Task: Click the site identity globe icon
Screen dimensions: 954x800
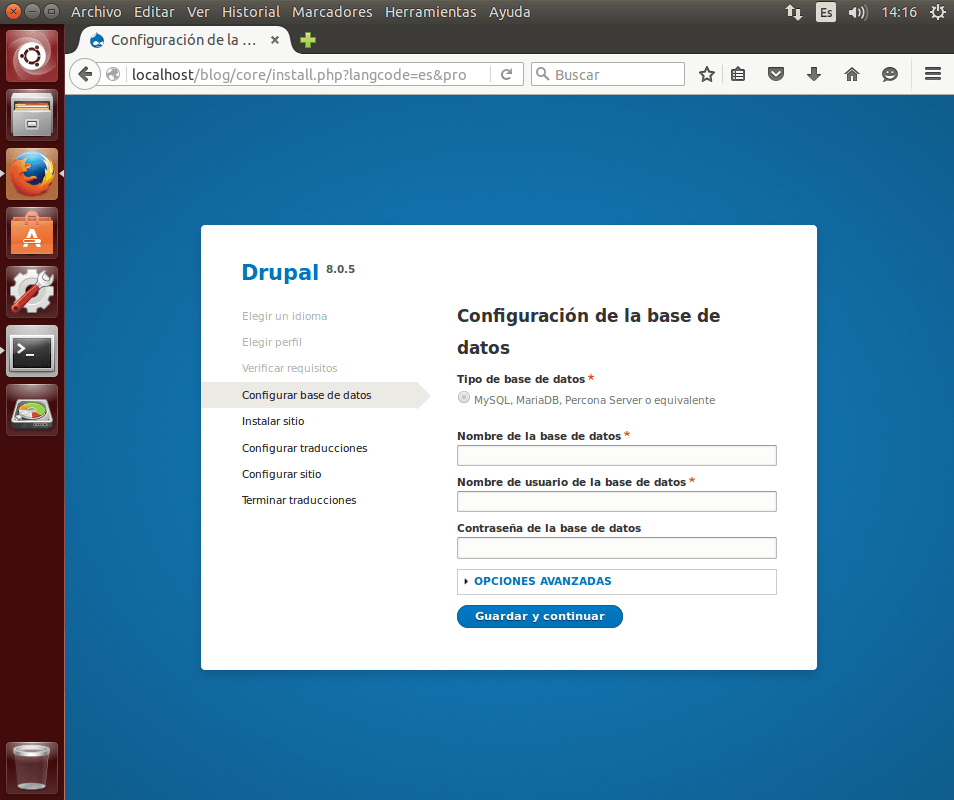Action: click(x=113, y=74)
